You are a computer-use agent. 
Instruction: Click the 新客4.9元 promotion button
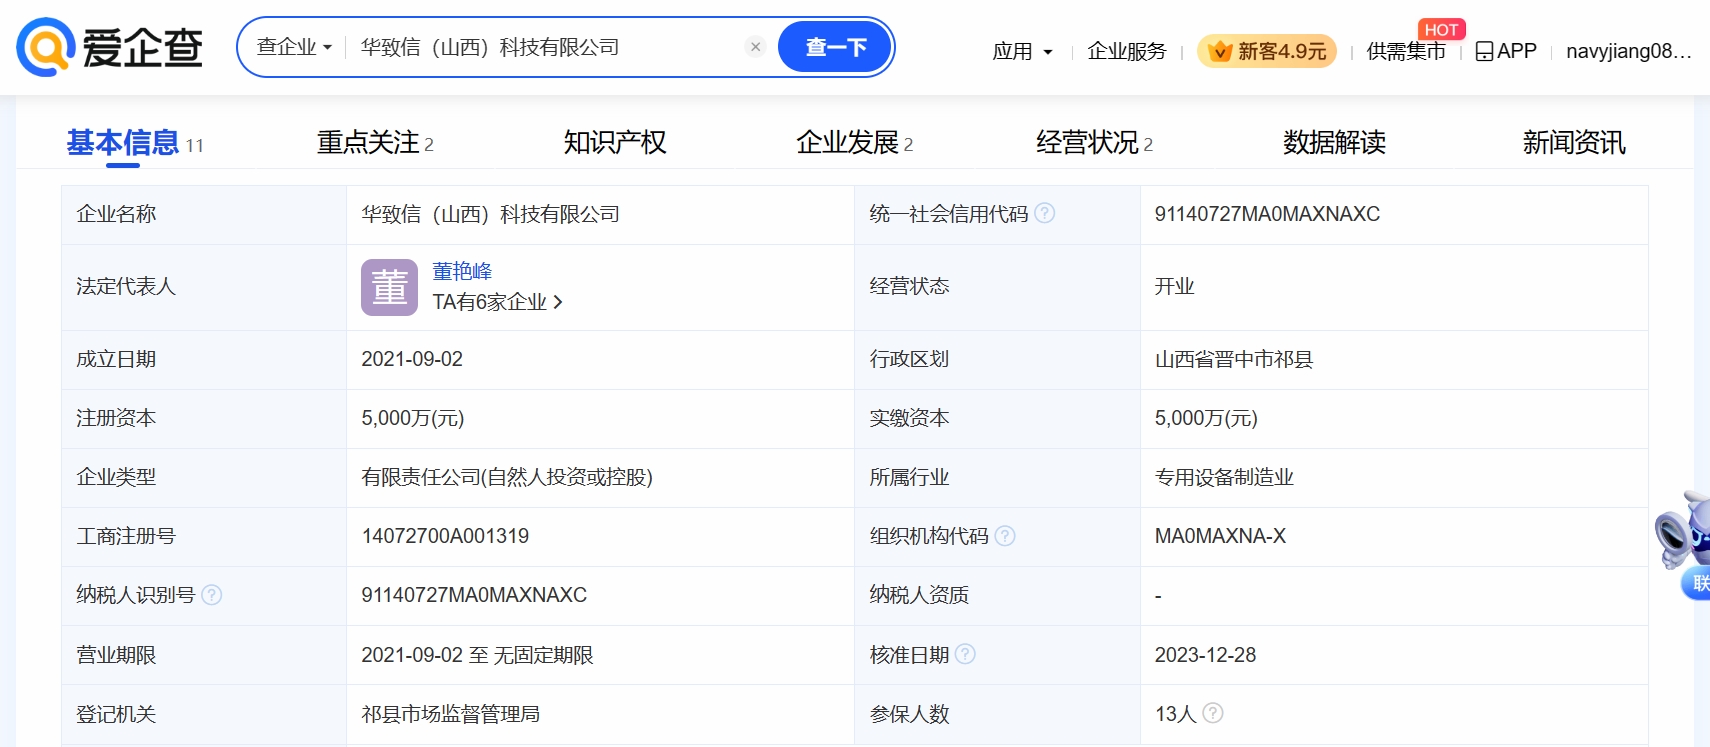click(x=1267, y=51)
